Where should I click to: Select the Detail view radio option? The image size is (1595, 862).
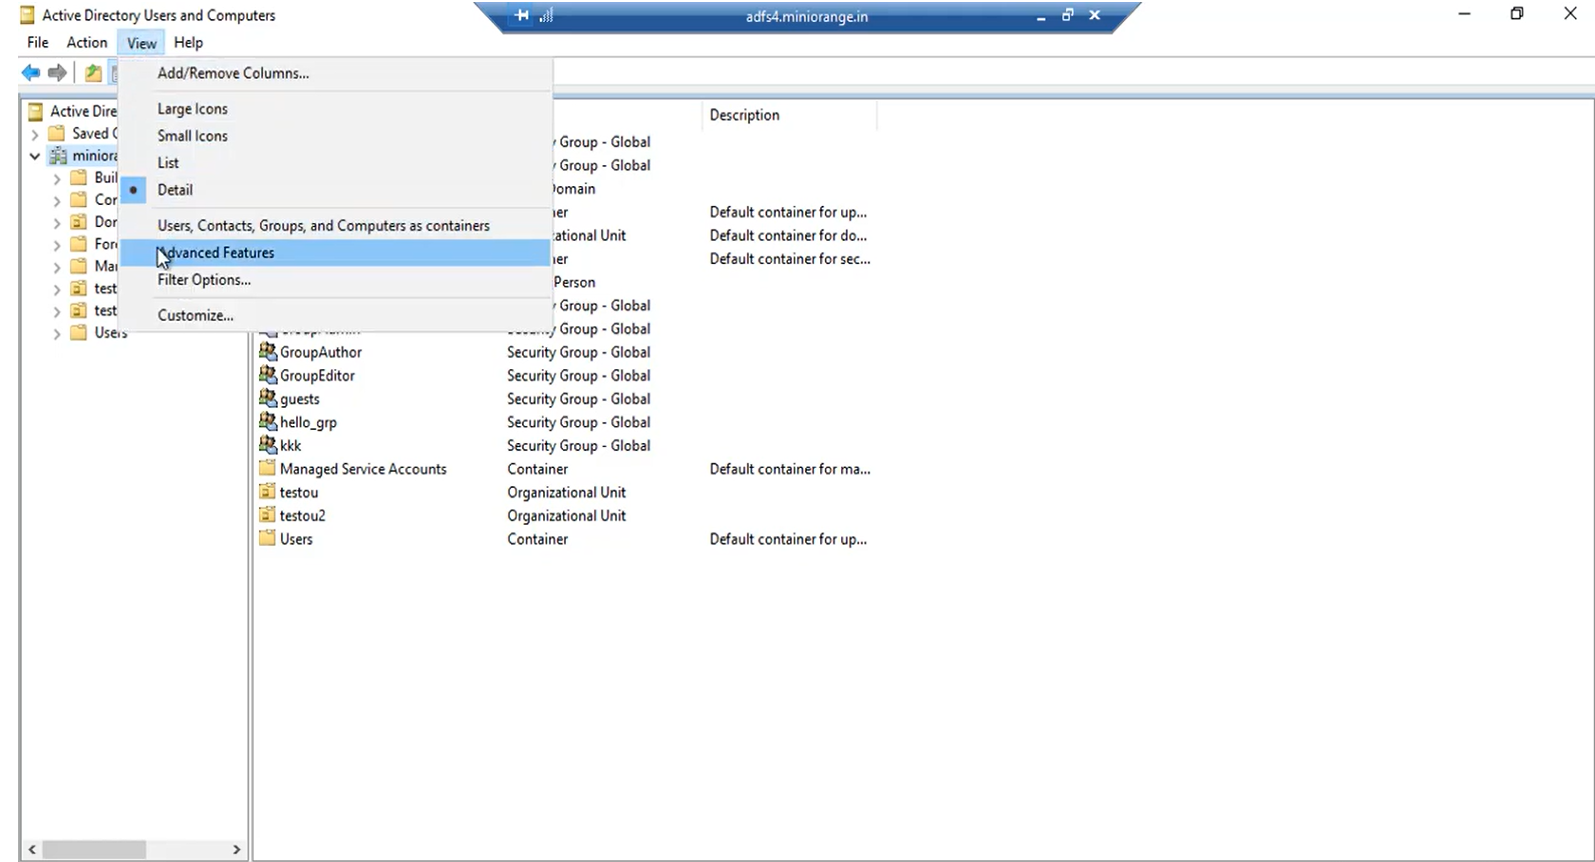click(335, 190)
